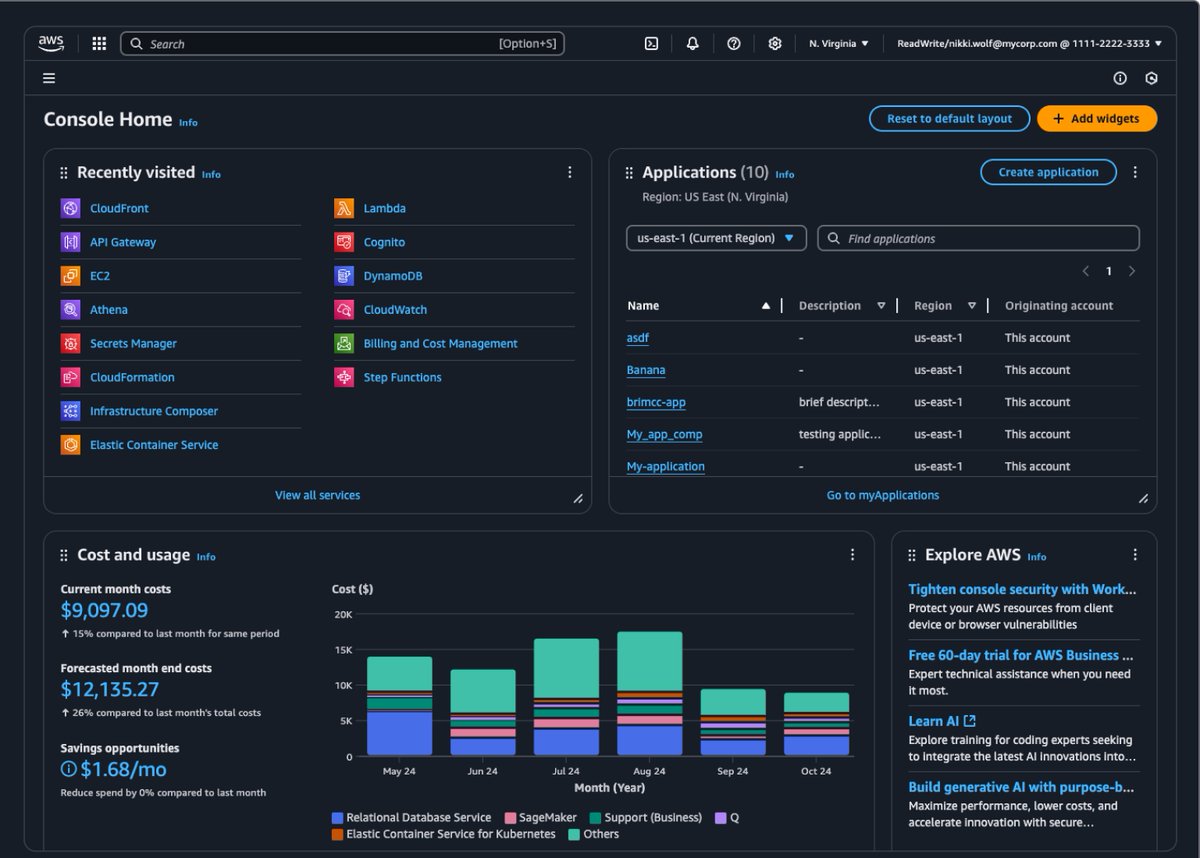The width and height of the screenshot is (1200, 858).
Task: Open the notifications bell icon
Action: 692,43
